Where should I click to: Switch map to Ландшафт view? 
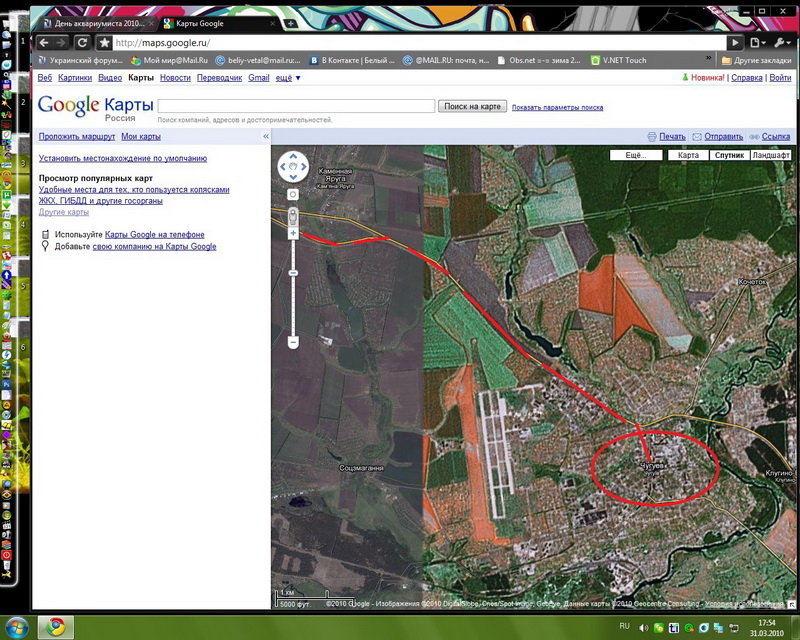pos(771,156)
